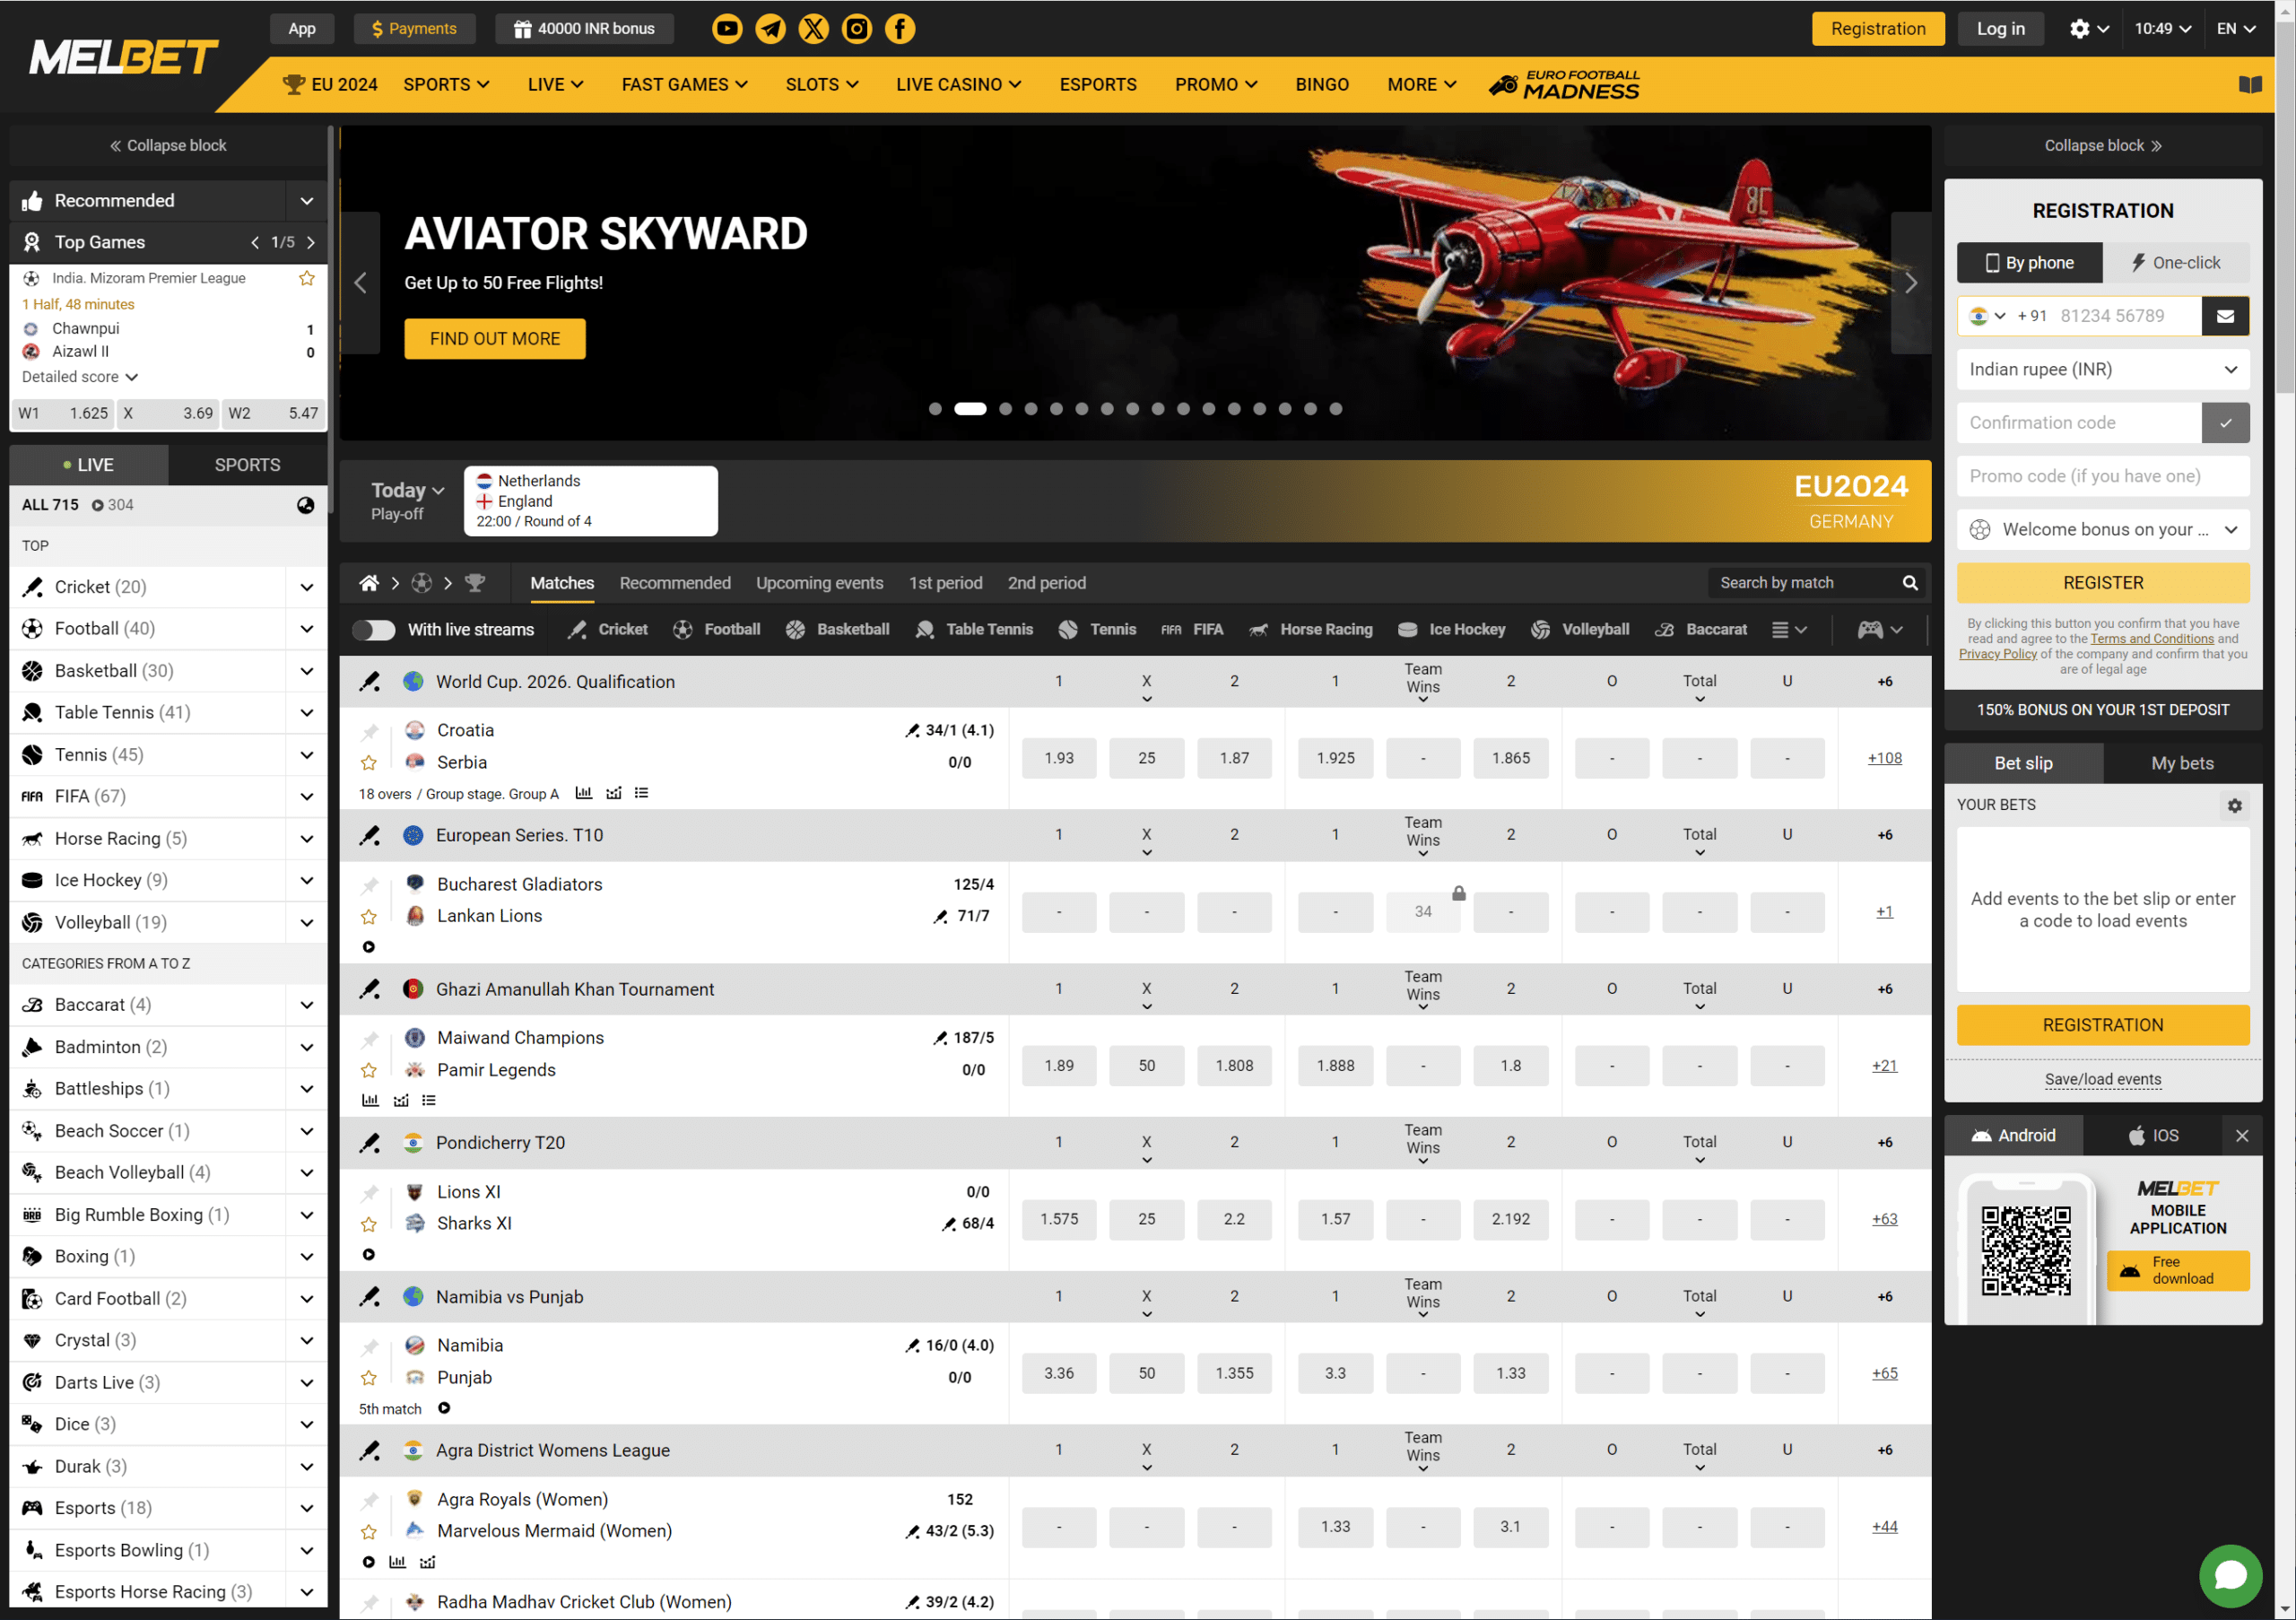The width and height of the screenshot is (2296, 1620).
Task: Favorite the Namibia vs Punjab match
Action: coord(369,1379)
